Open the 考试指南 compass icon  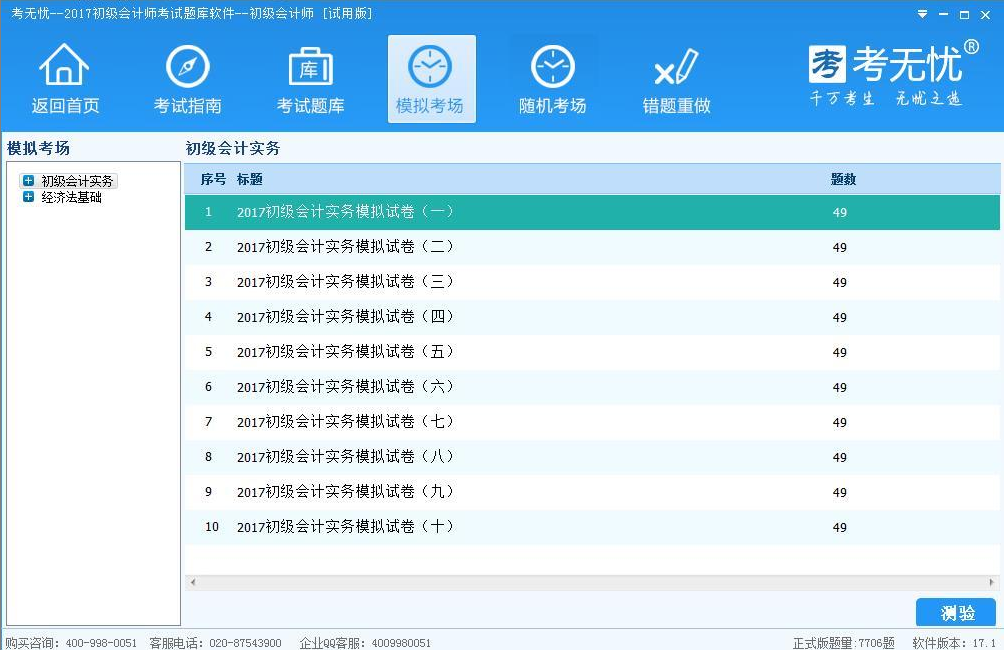188,78
